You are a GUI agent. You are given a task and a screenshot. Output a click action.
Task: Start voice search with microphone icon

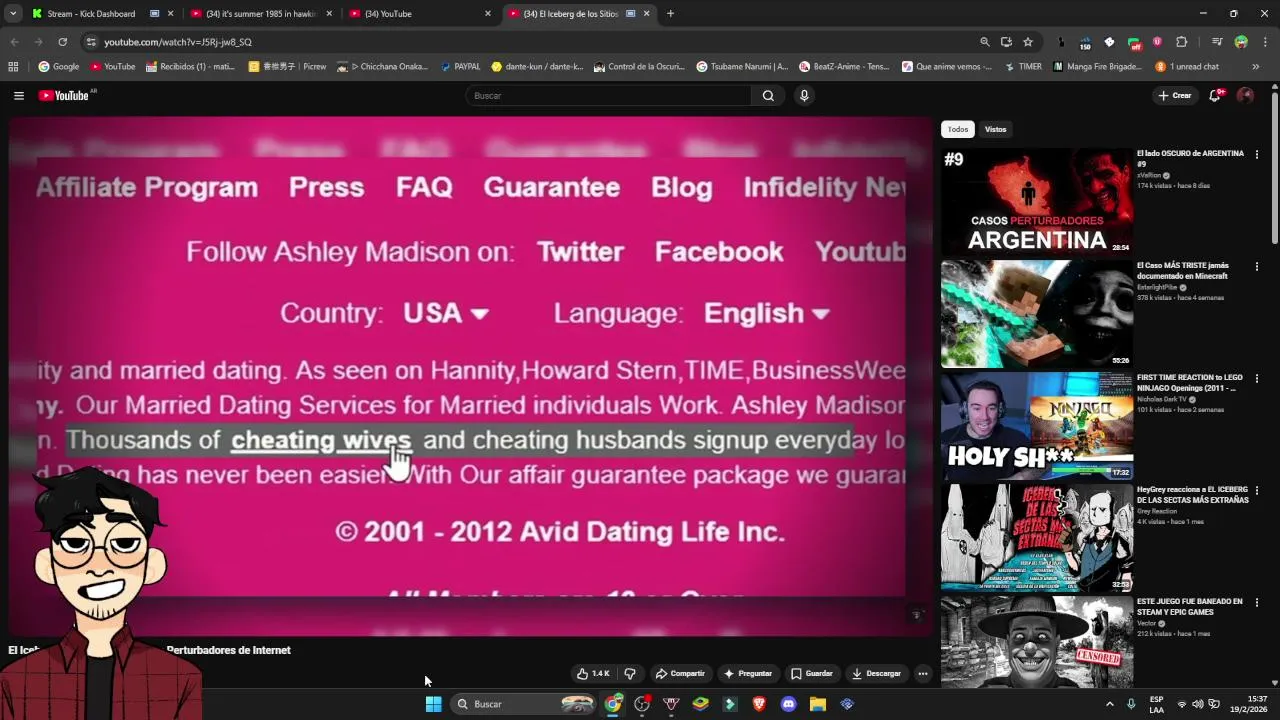point(804,96)
